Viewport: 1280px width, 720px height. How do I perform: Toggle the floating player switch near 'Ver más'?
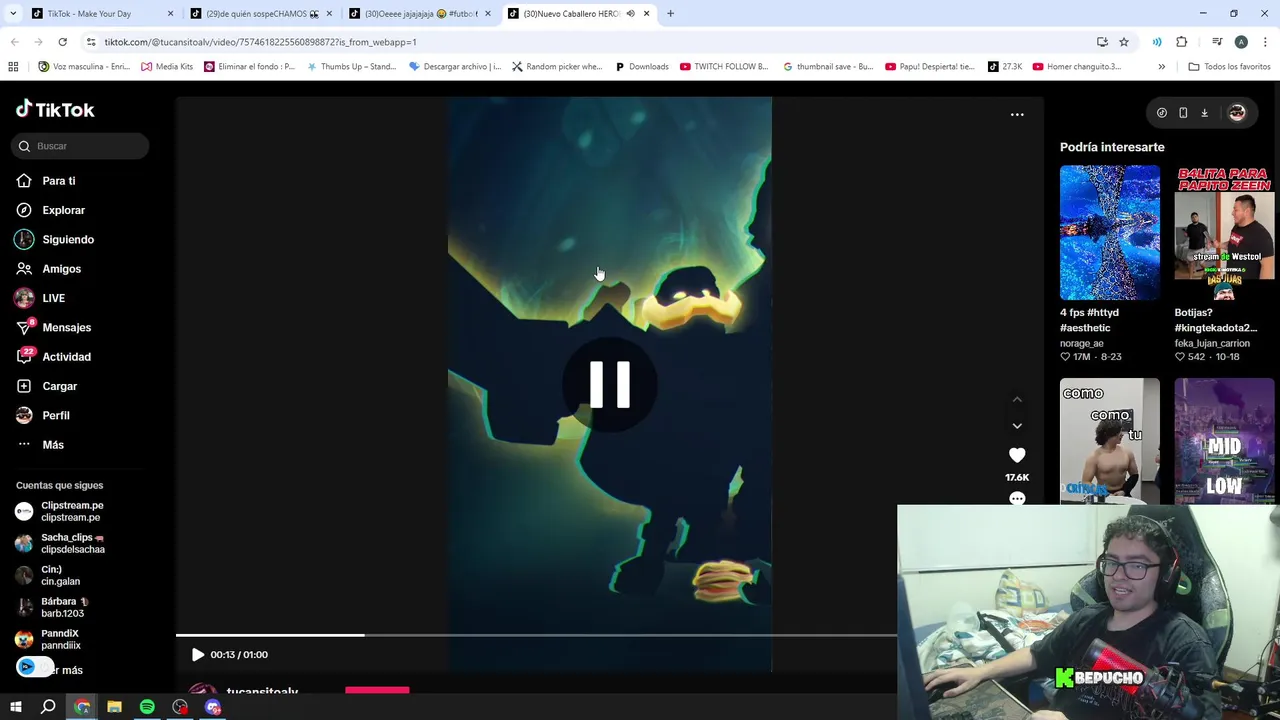[34, 667]
